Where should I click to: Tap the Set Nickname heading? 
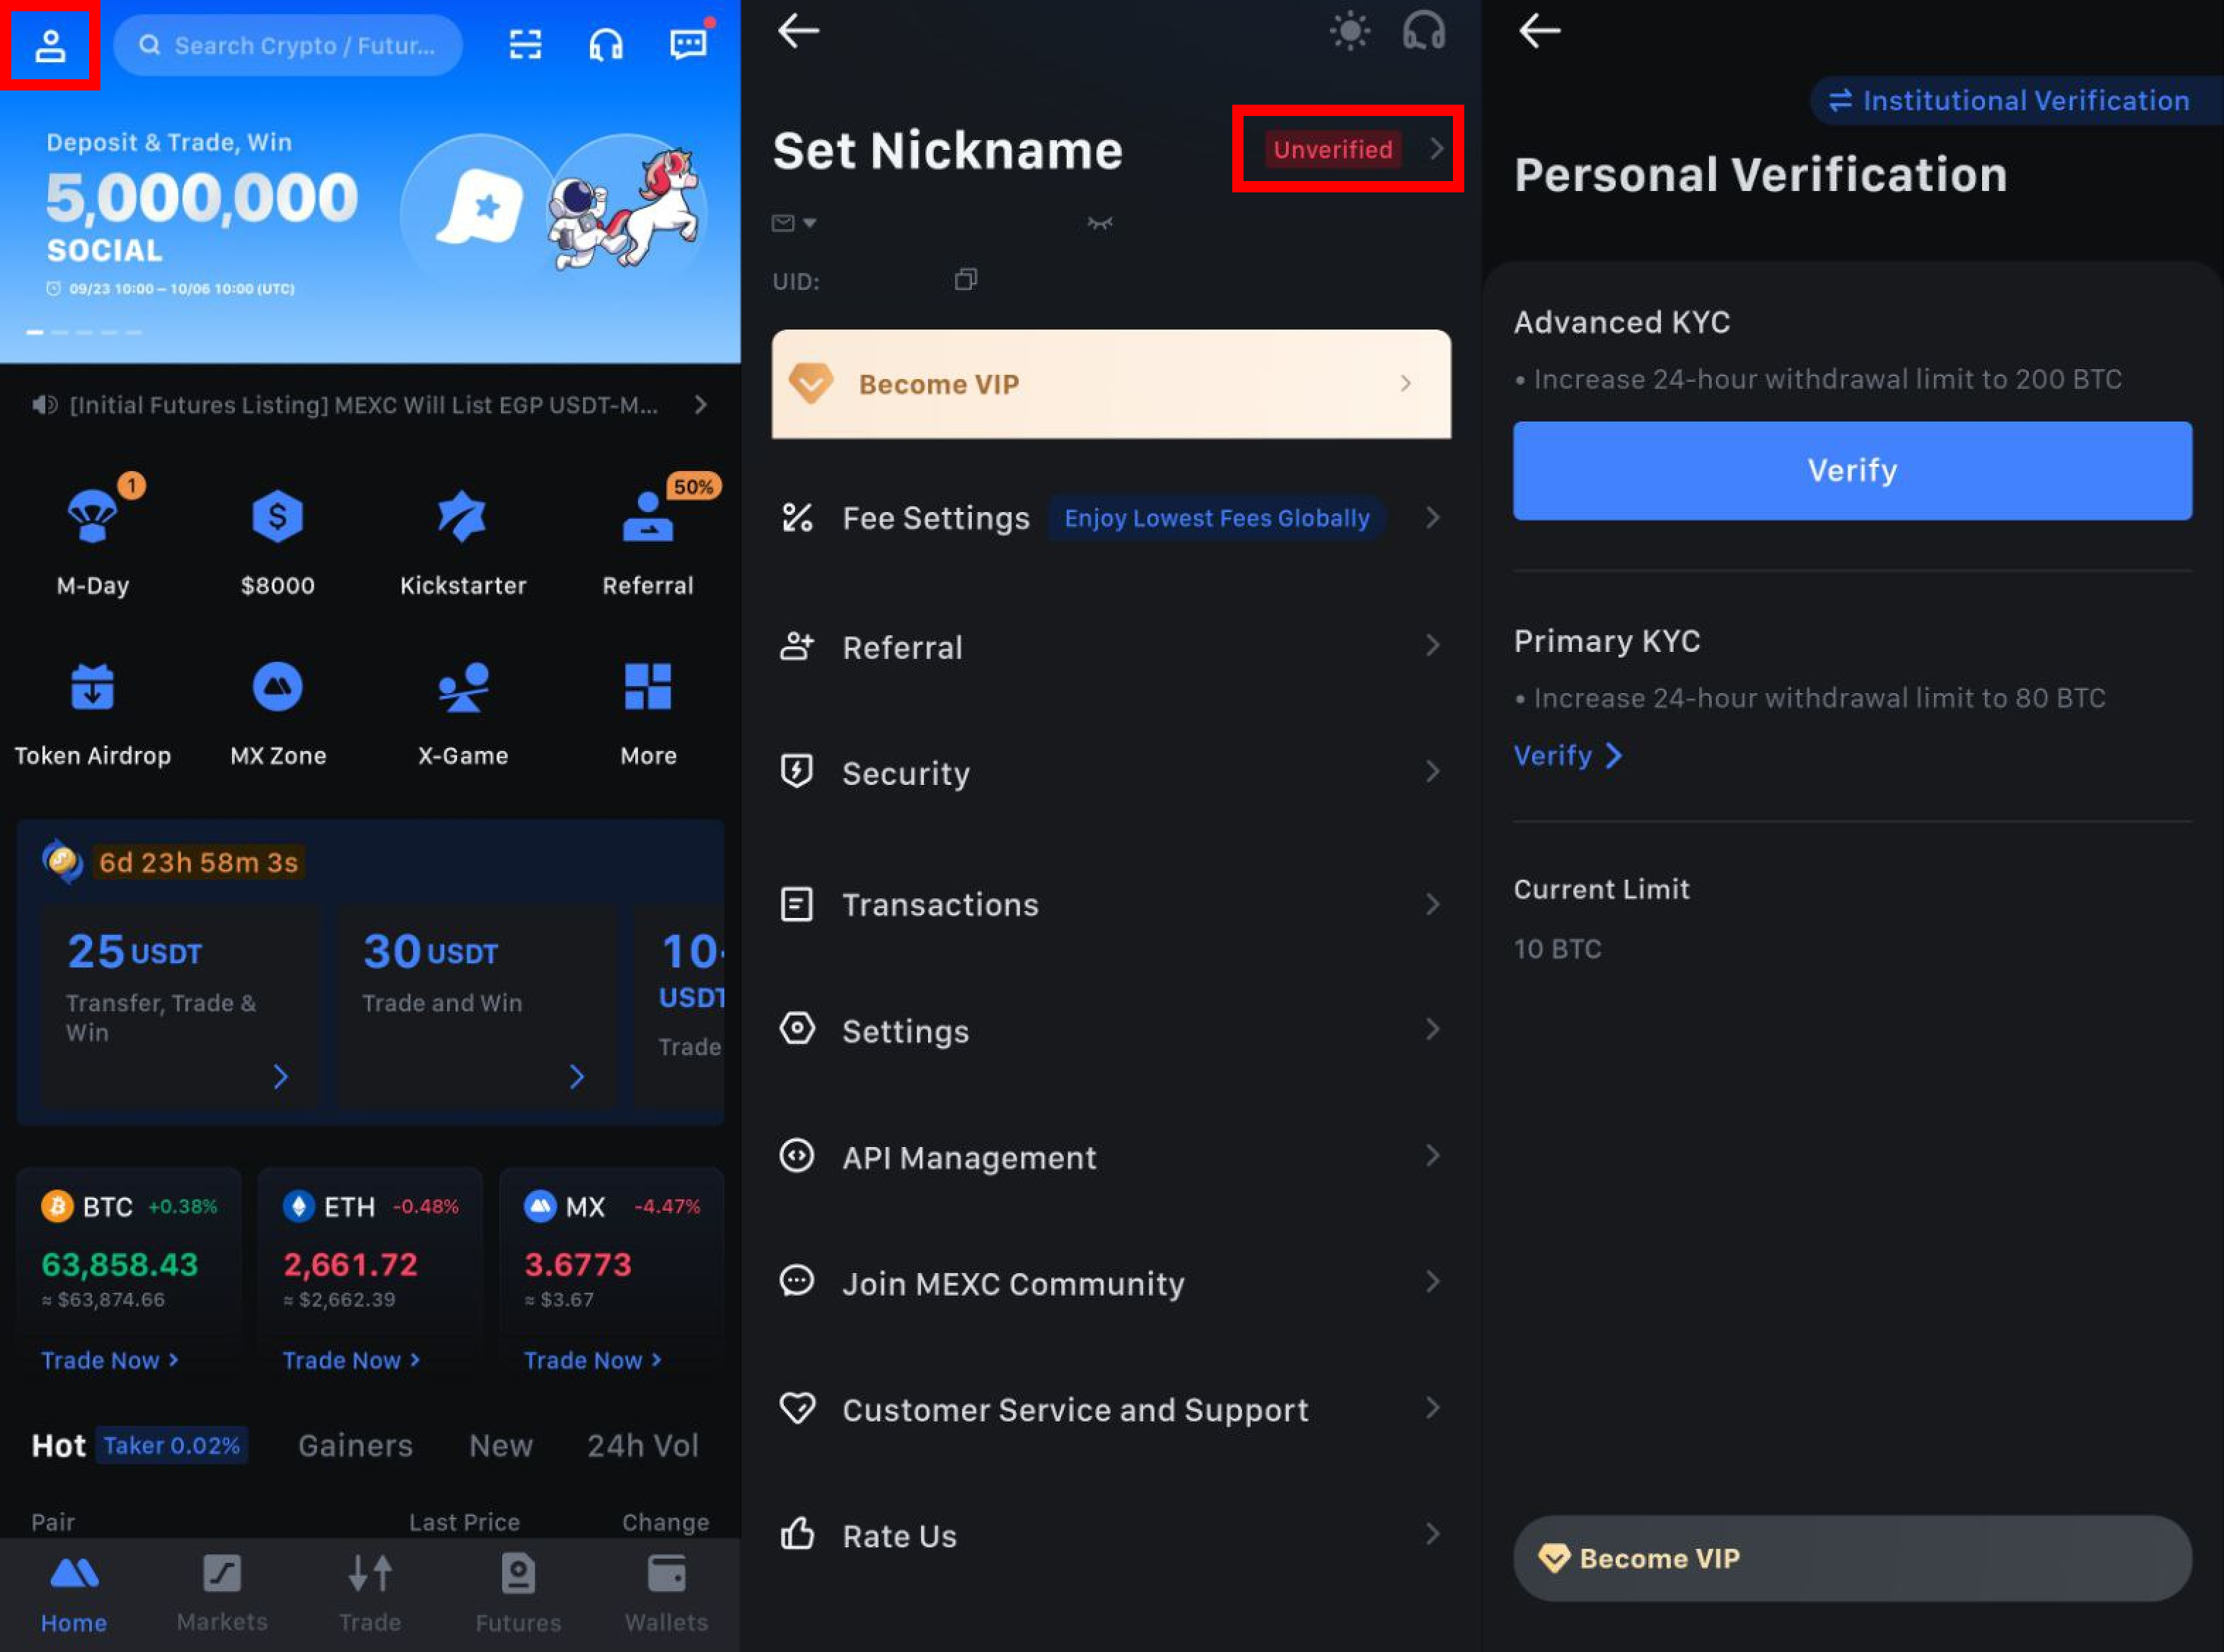pyautogui.click(x=948, y=151)
